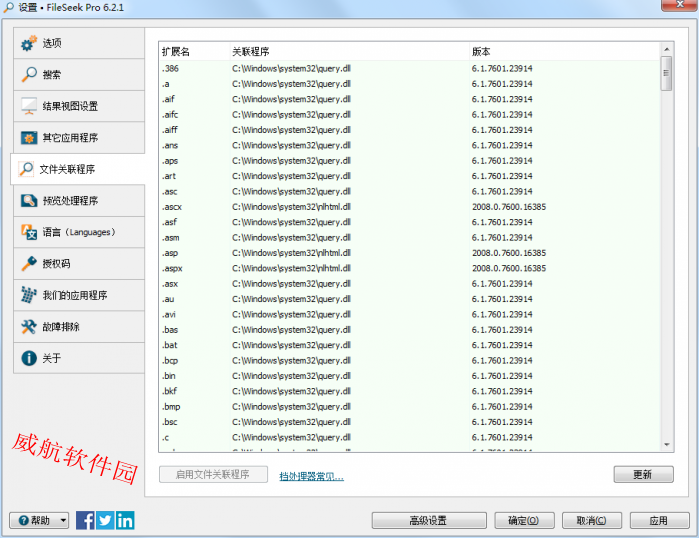Select the .aspx extension row
The image size is (699, 538).
click(409, 268)
